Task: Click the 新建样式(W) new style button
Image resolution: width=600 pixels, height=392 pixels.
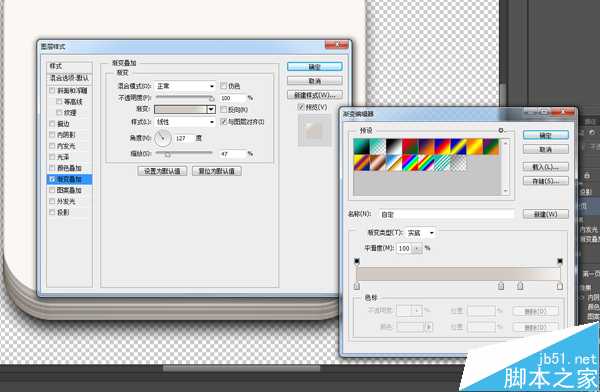Action: pyautogui.click(x=315, y=95)
